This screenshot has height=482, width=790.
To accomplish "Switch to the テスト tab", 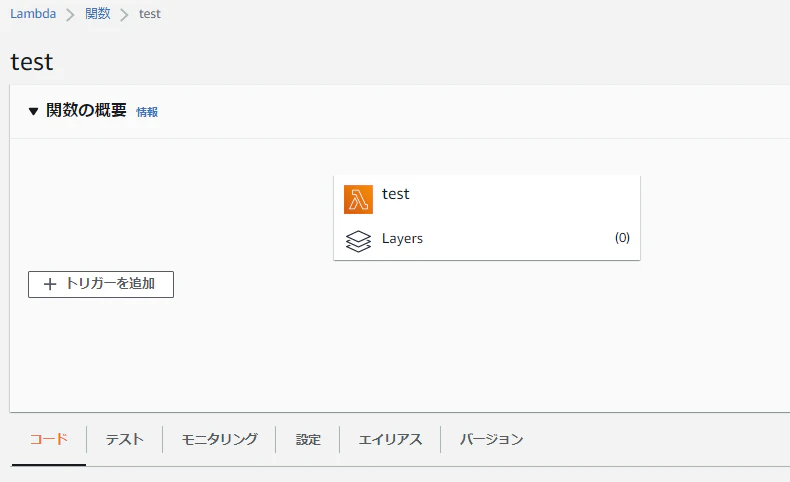I will click(124, 440).
